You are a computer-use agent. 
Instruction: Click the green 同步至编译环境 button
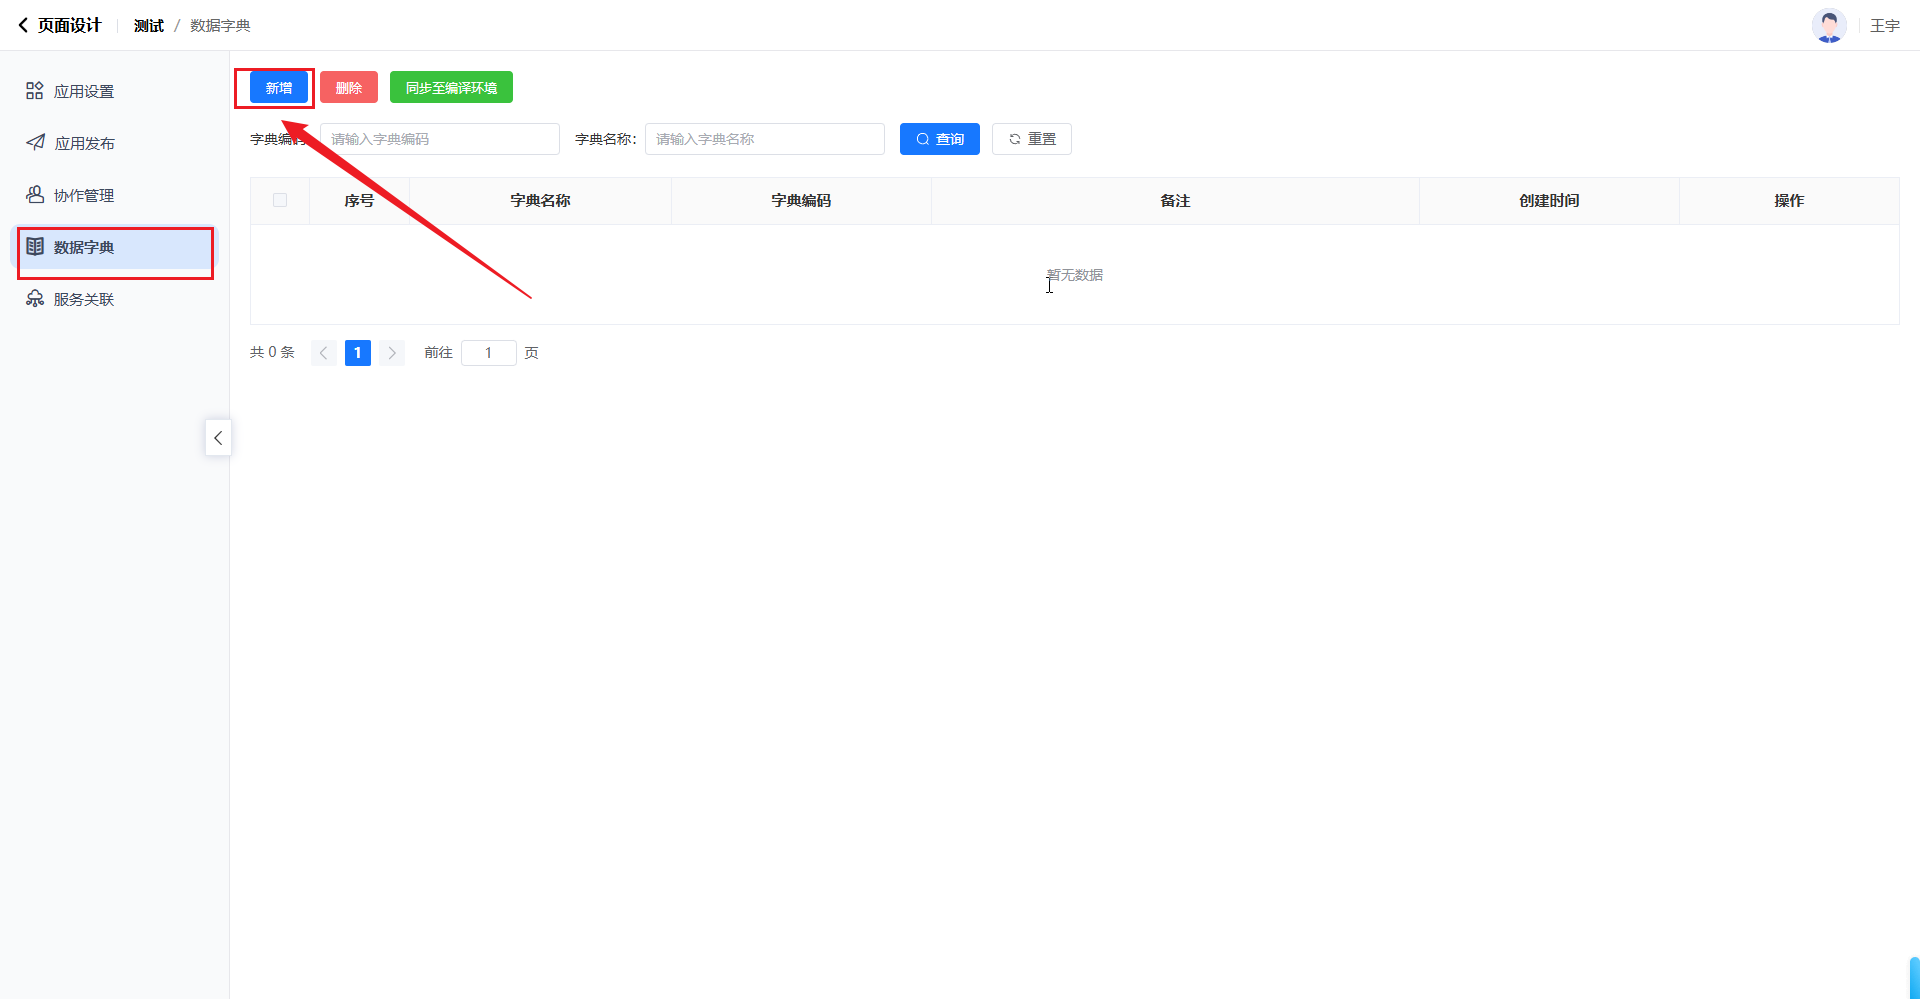(x=451, y=88)
